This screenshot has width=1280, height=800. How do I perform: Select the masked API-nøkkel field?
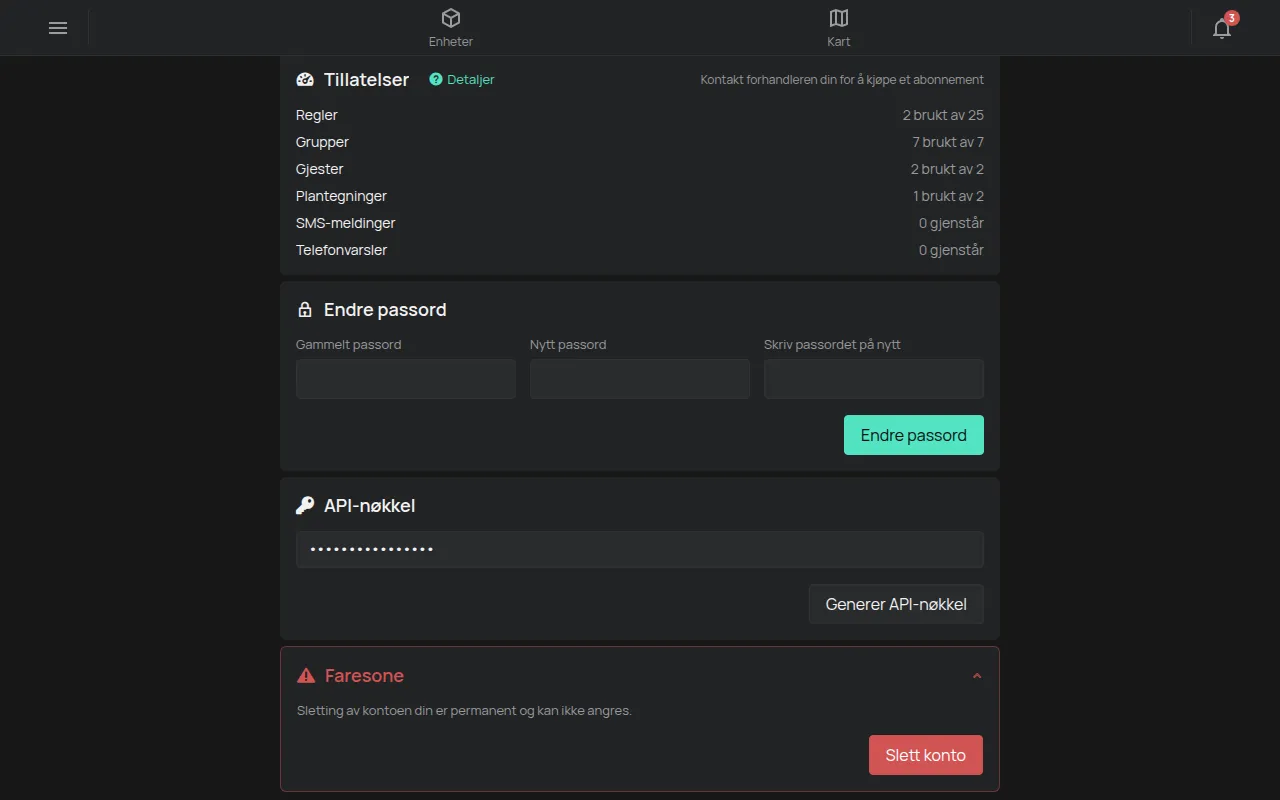[x=640, y=550]
